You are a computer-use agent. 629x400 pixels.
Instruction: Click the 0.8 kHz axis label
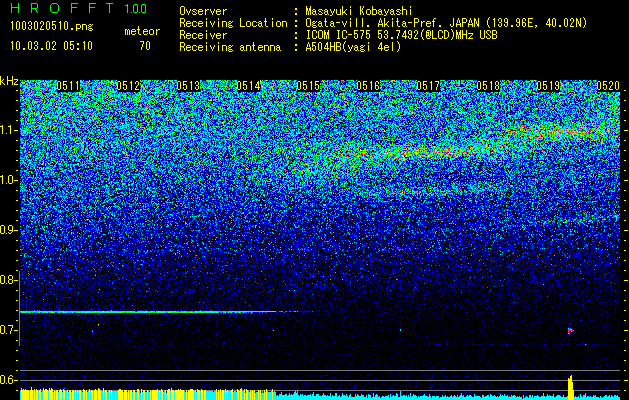tap(8, 280)
